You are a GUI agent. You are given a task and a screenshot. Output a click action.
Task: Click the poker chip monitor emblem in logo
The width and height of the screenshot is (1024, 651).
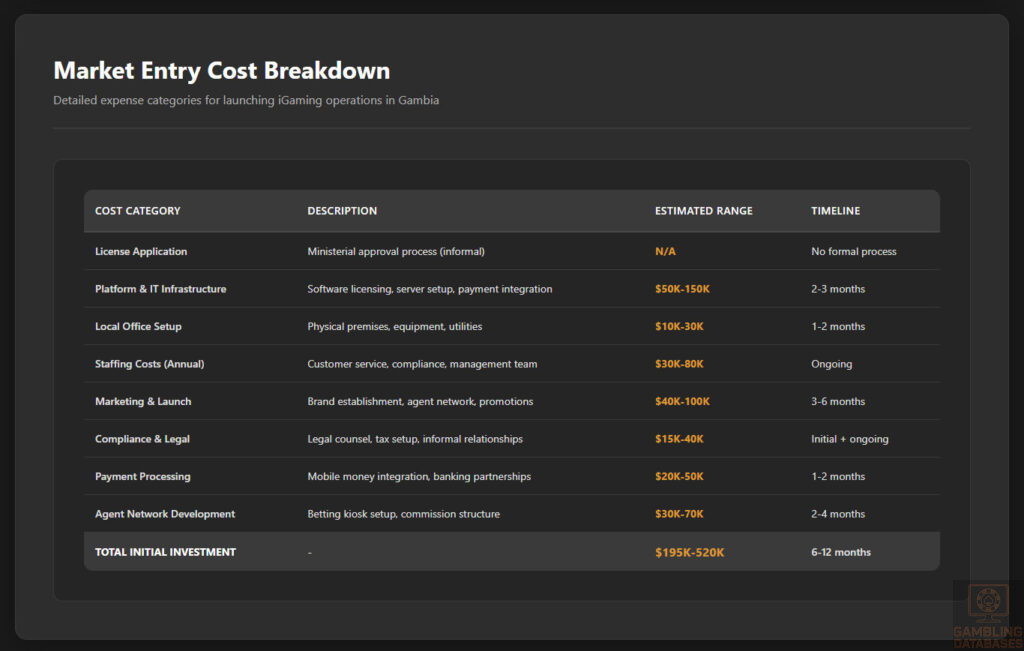[988, 598]
